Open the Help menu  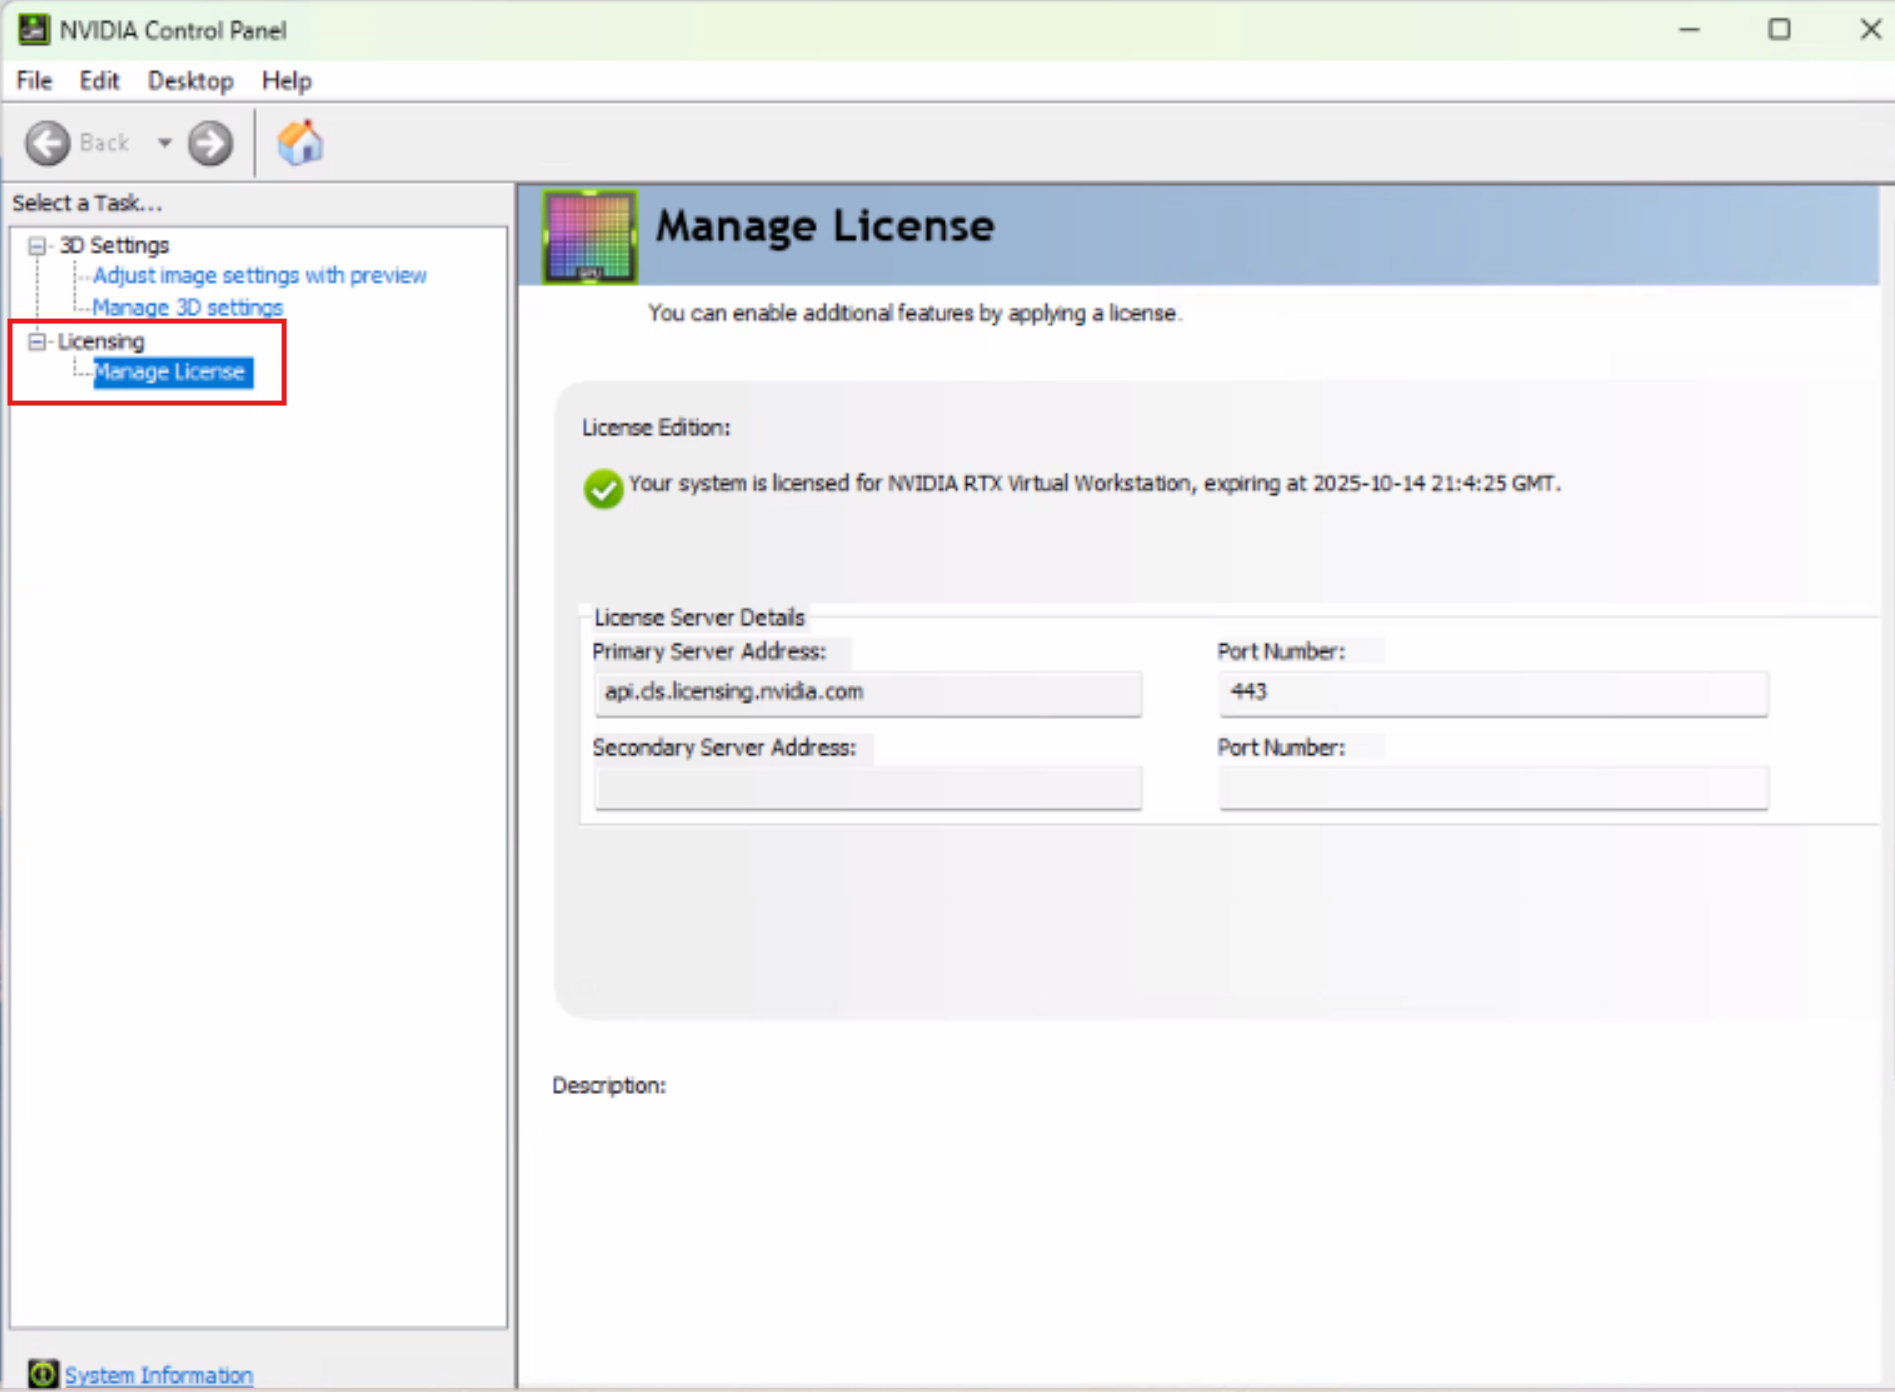[x=286, y=81]
